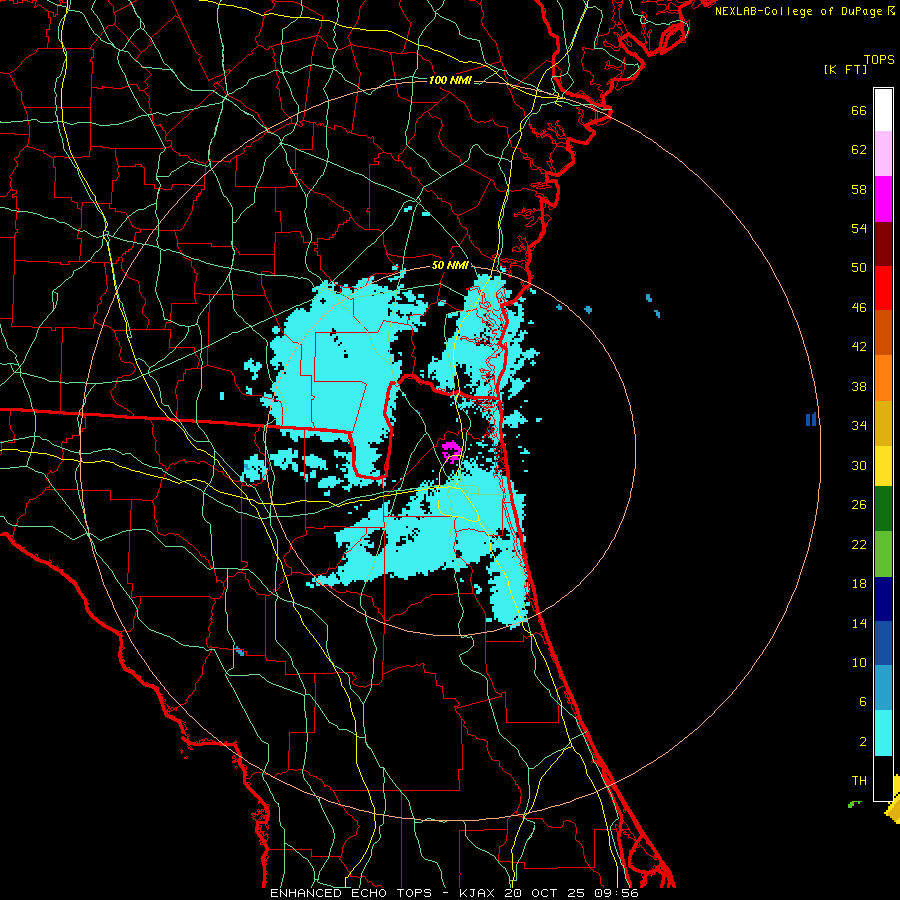Select the 10 legend value
The width and height of the screenshot is (900, 900).
(859, 663)
